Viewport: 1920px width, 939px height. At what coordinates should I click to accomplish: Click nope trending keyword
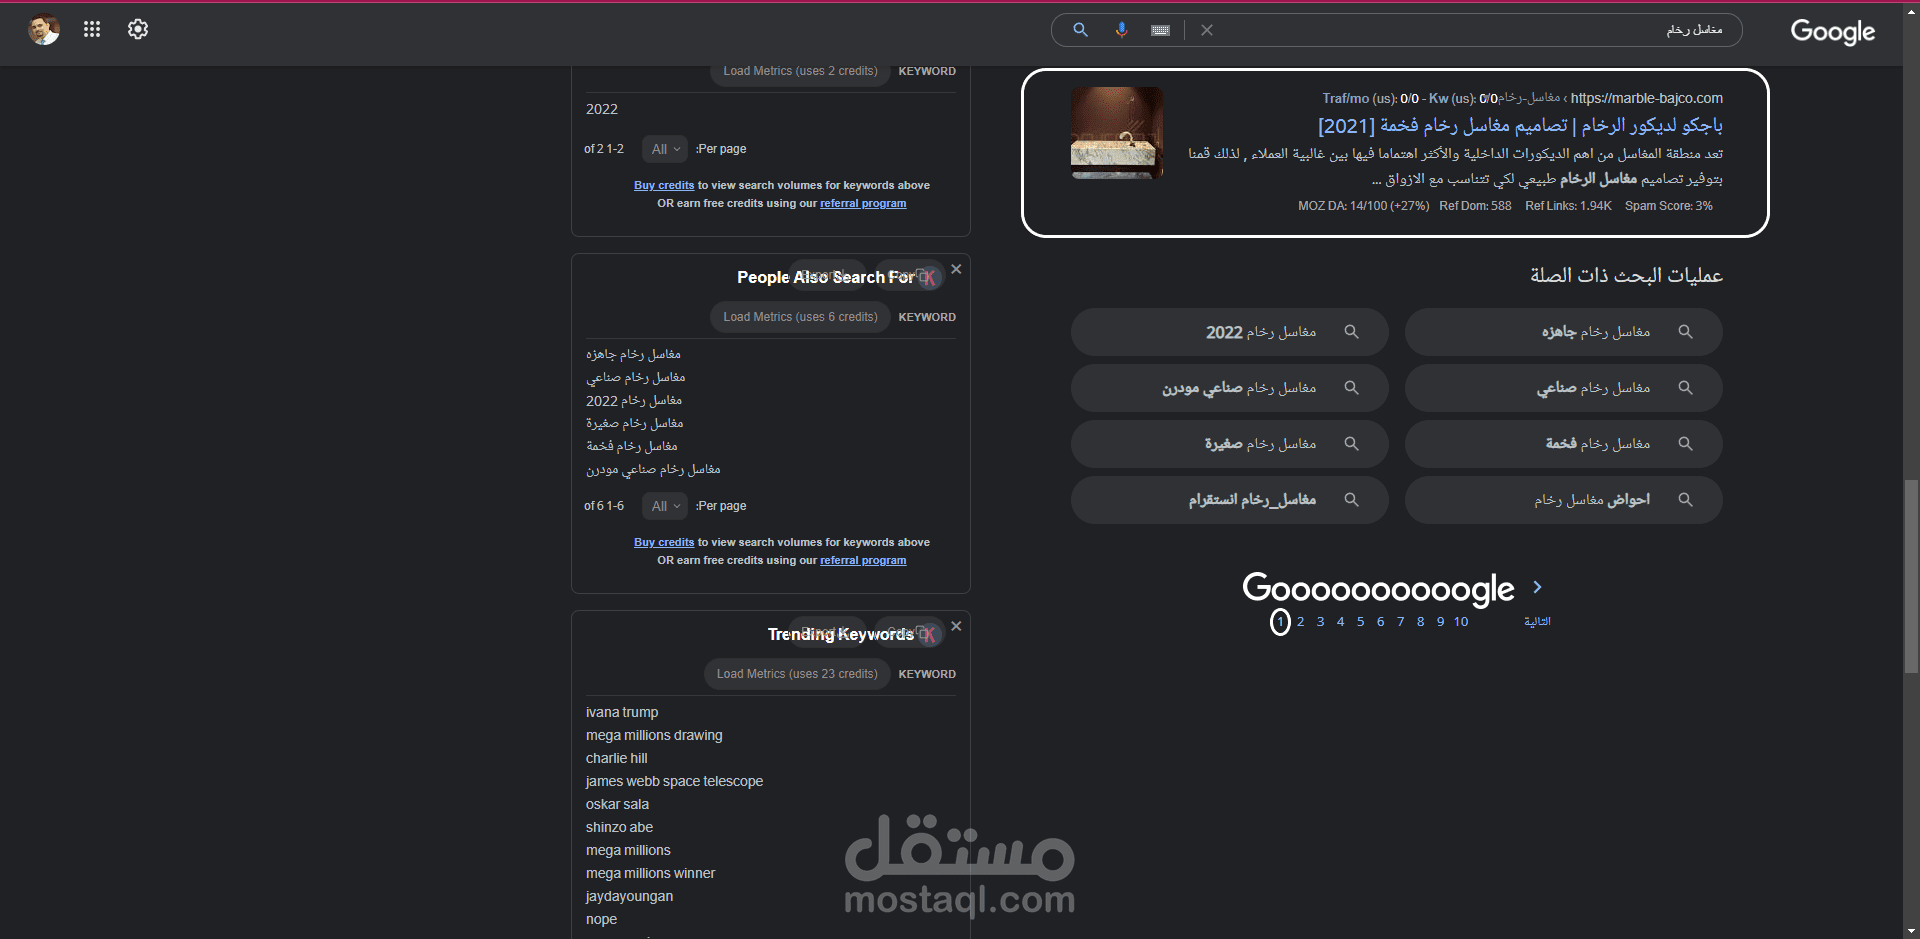(601, 919)
